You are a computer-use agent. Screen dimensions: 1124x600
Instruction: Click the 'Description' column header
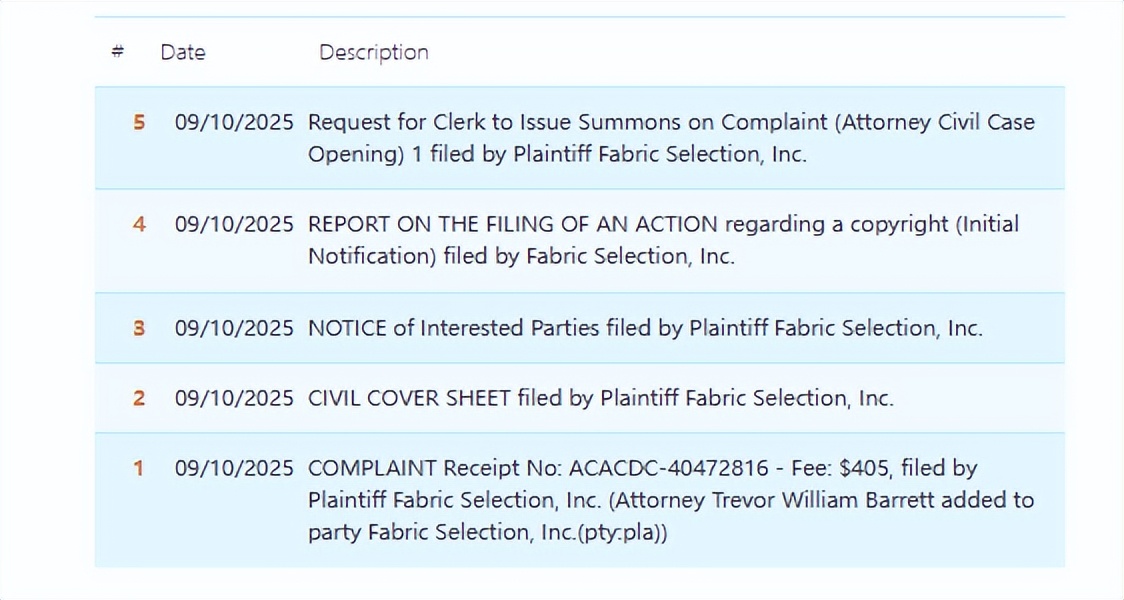pyautogui.click(x=373, y=52)
